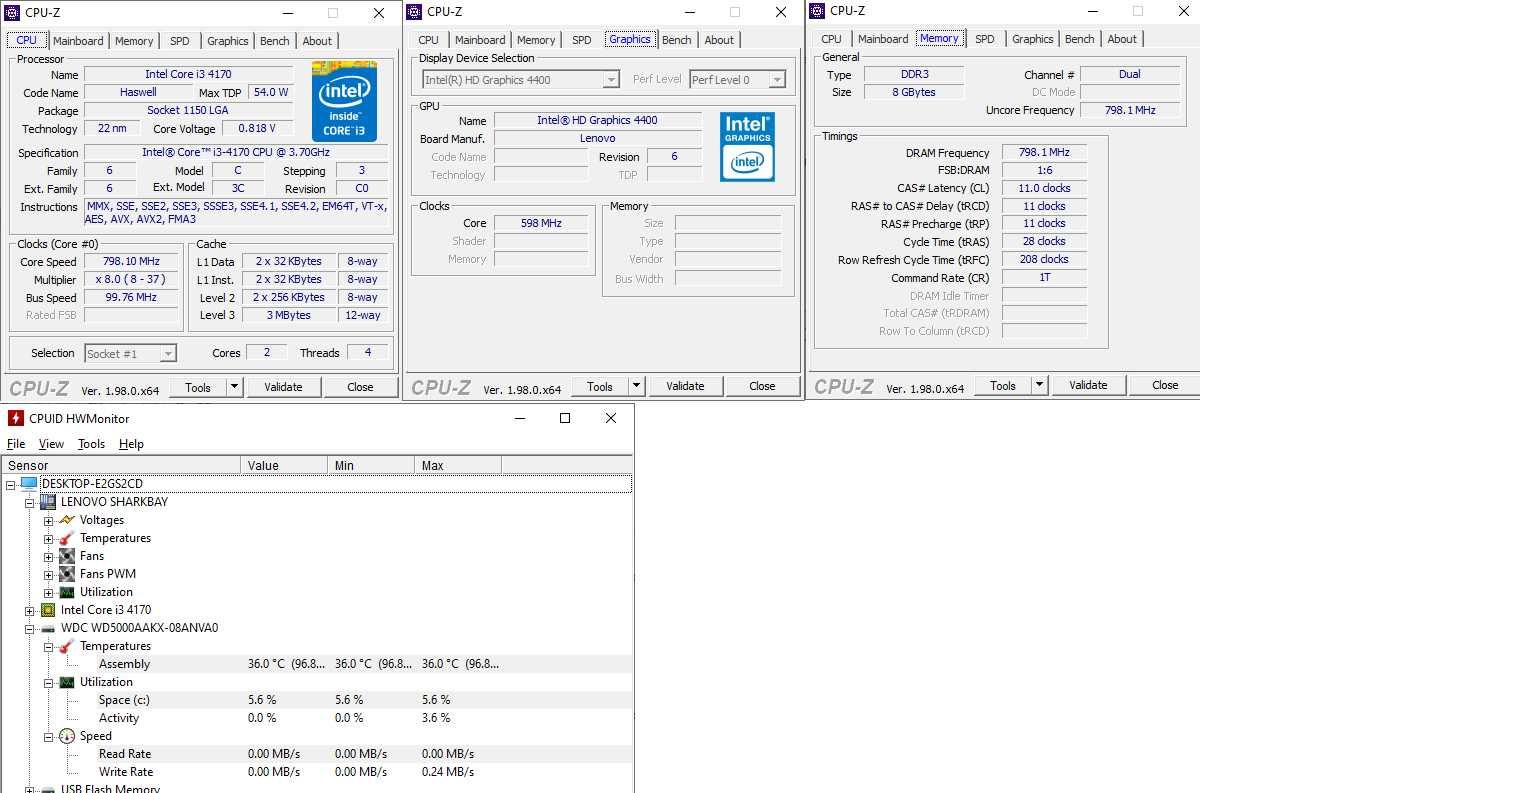Expand the Temperatures node under LENOVO SHARKBAY

(48, 538)
